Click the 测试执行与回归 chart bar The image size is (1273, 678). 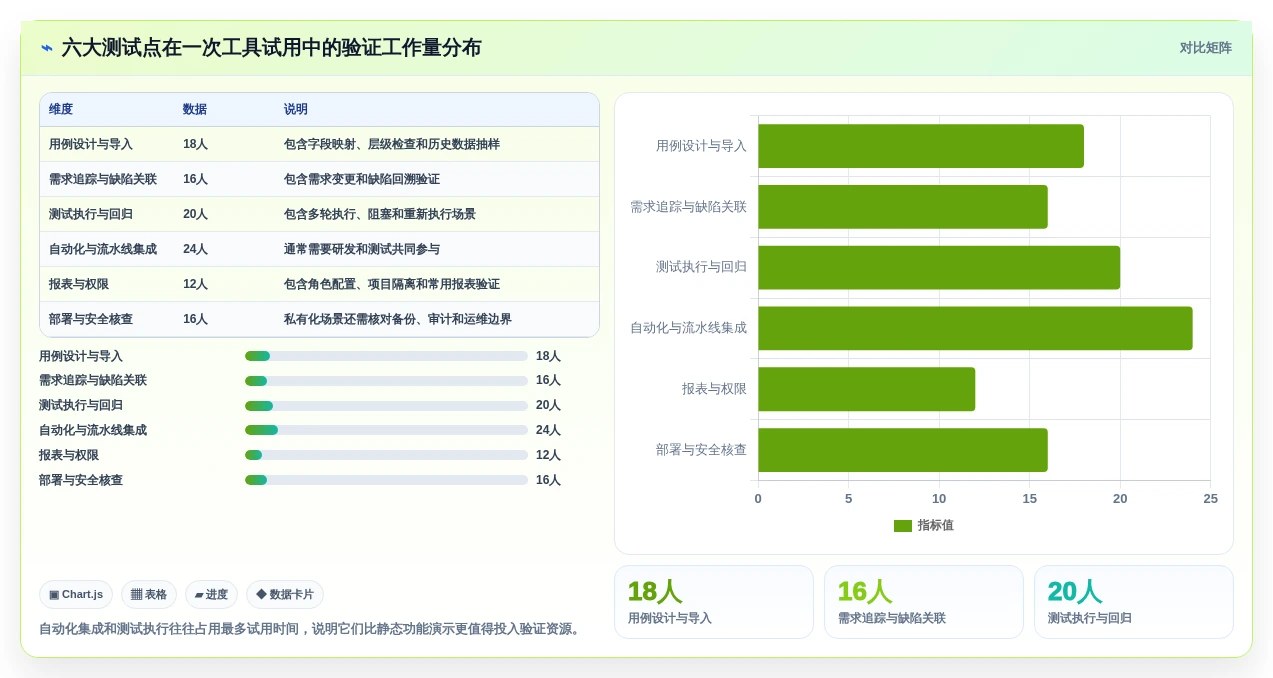coord(939,267)
